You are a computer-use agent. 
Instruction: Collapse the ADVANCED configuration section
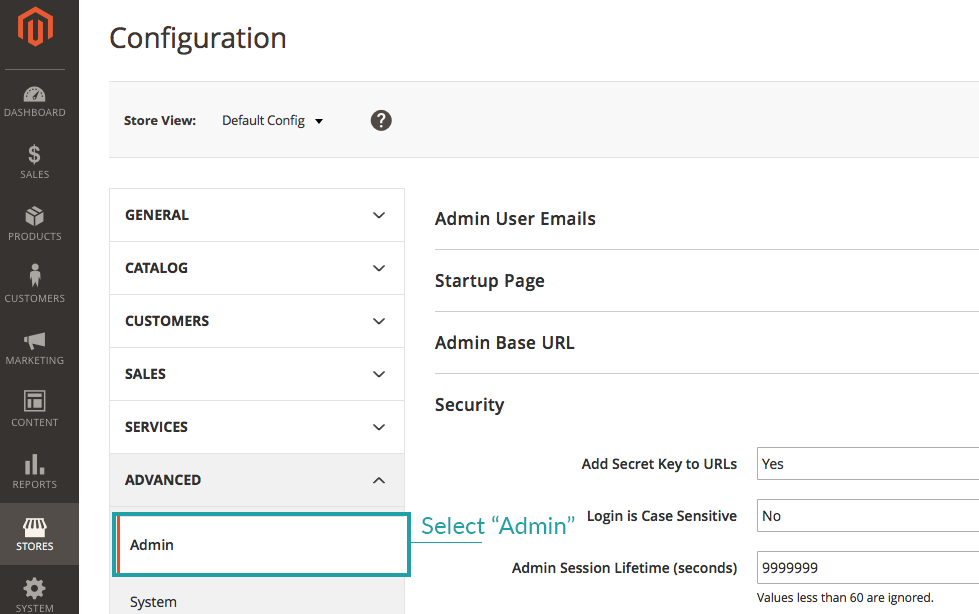256,480
